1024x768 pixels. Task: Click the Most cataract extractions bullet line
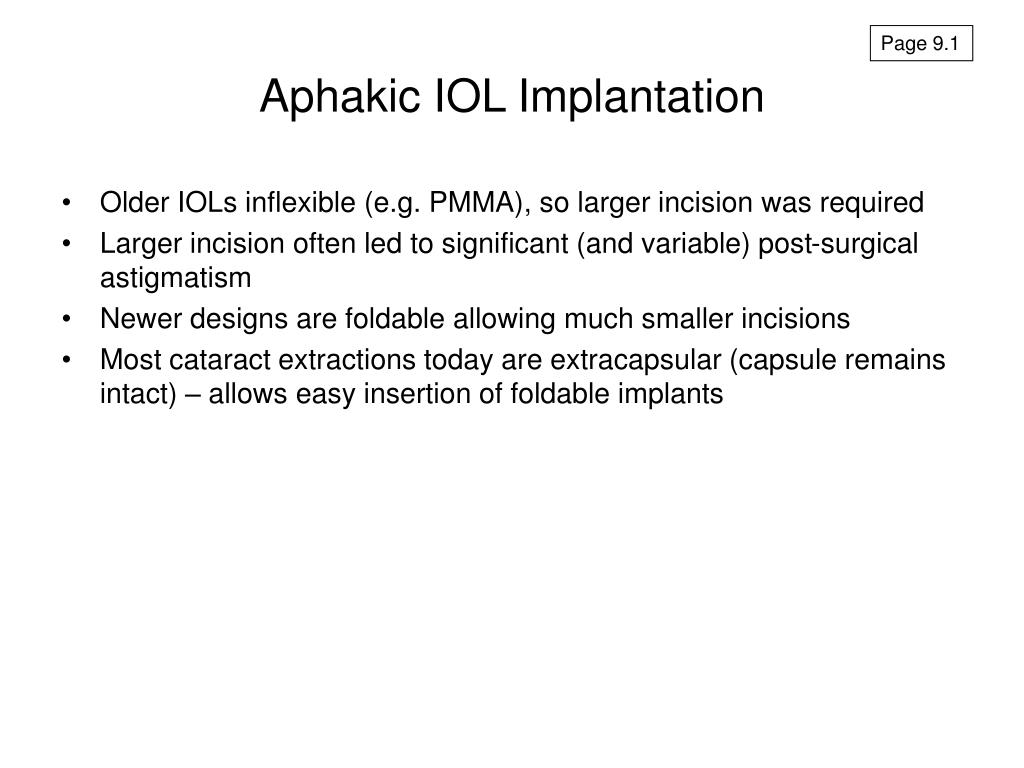point(522,360)
